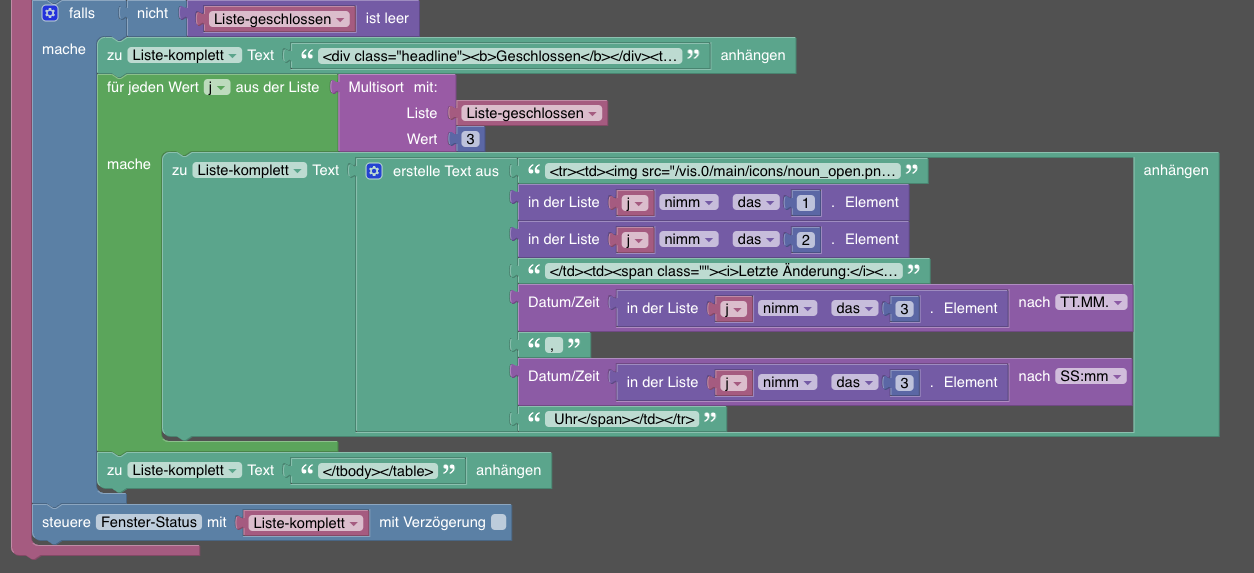
Task: Click the Datum/Zeit label in the SS:mm row
Action: click(x=564, y=376)
